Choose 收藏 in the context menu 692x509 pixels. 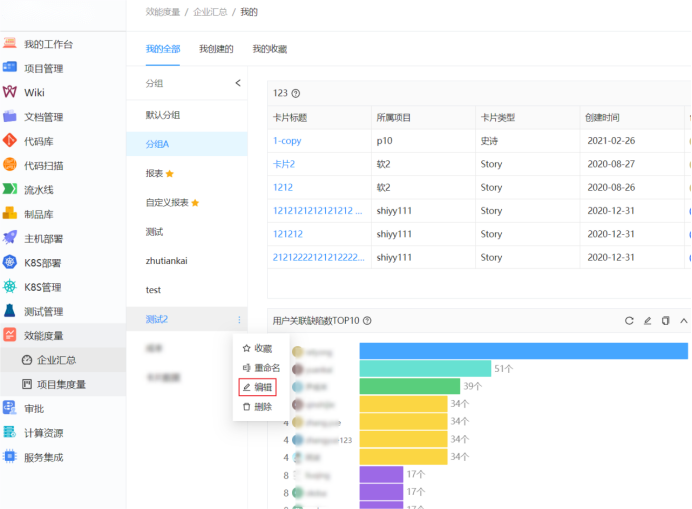(x=257, y=349)
